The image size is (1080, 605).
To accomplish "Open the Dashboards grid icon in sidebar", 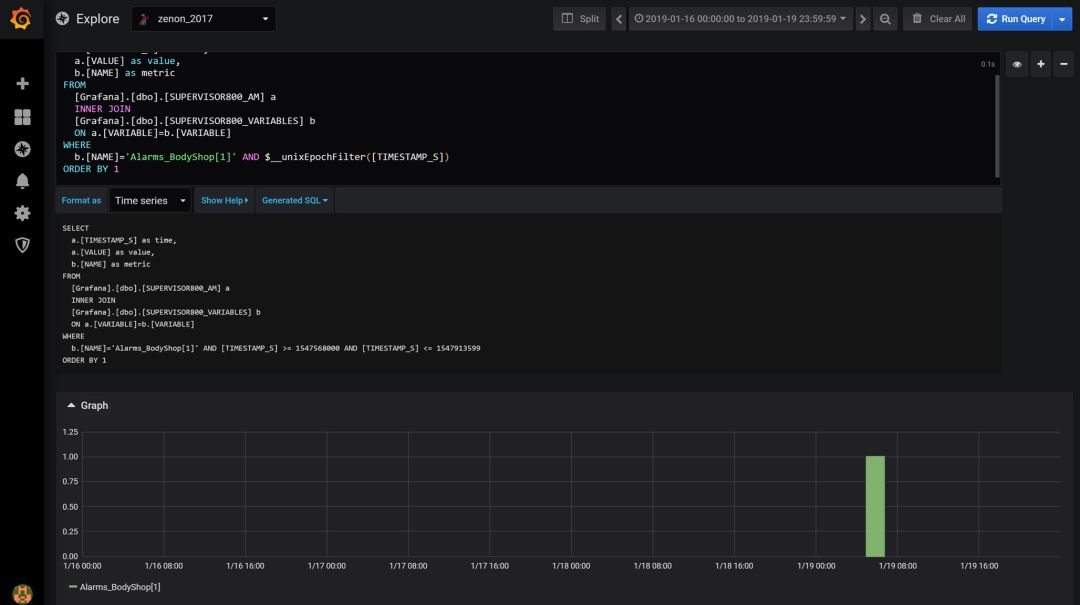I will (22, 117).
